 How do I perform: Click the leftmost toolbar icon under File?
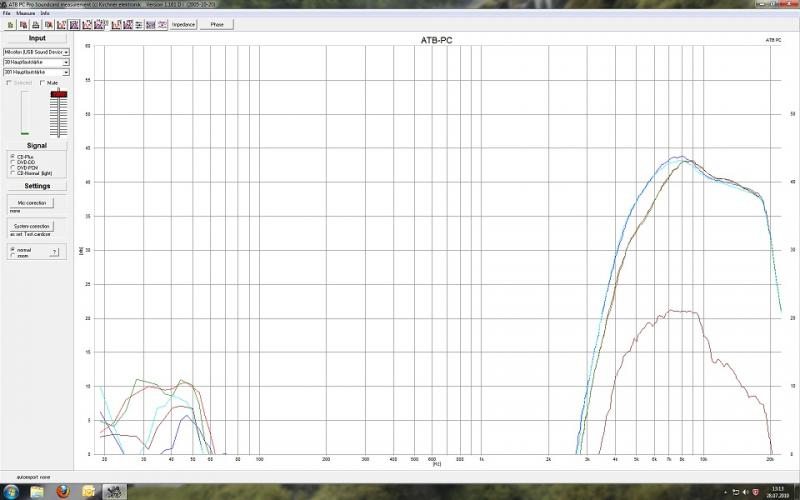[10, 24]
